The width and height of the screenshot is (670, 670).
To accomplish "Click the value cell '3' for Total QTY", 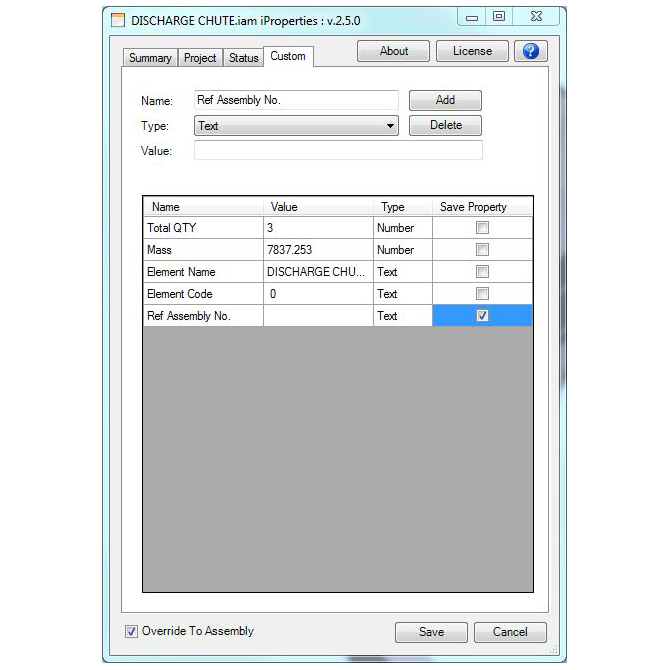I will (x=318, y=228).
